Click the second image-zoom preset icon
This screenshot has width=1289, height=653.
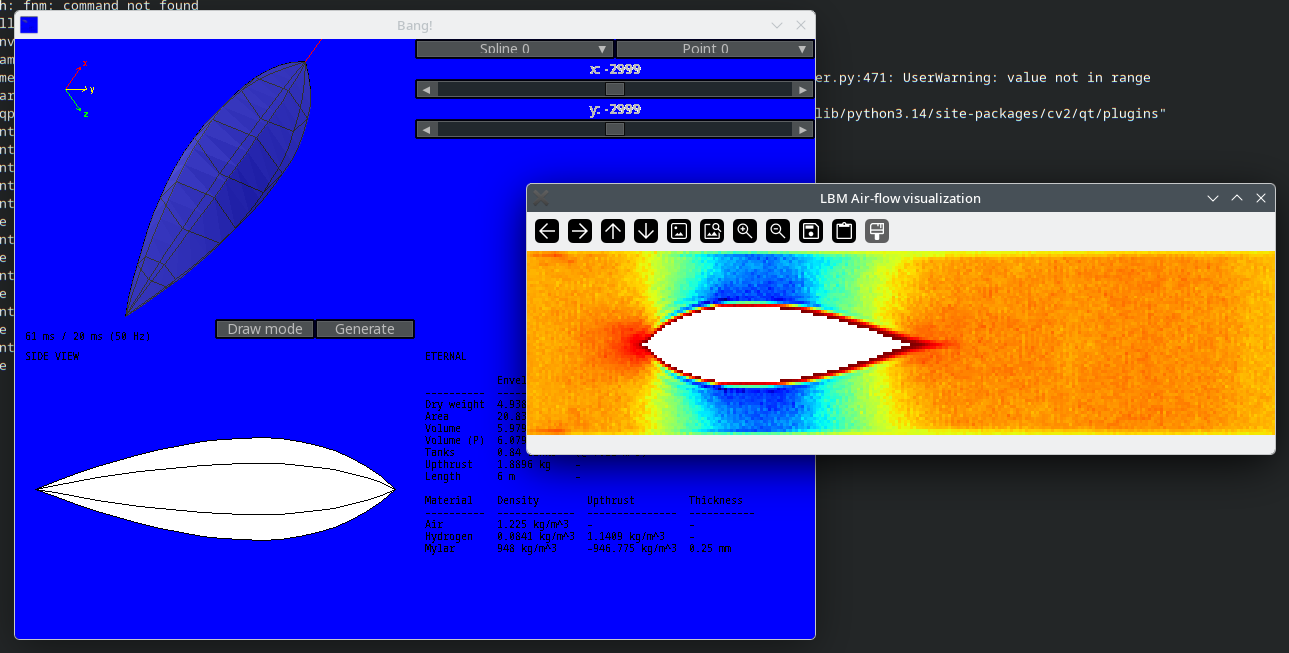pyautogui.click(x=712, y=231)
